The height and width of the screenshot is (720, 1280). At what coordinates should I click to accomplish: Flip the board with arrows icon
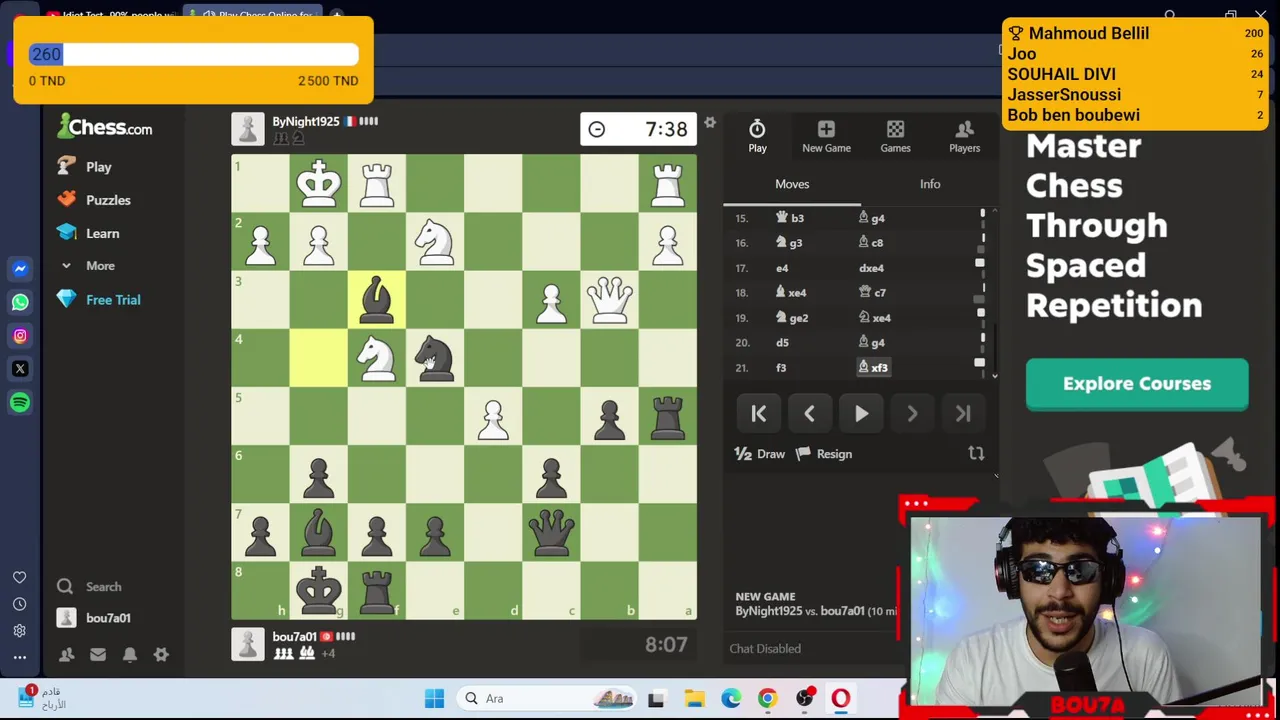(x=976, y=453)
